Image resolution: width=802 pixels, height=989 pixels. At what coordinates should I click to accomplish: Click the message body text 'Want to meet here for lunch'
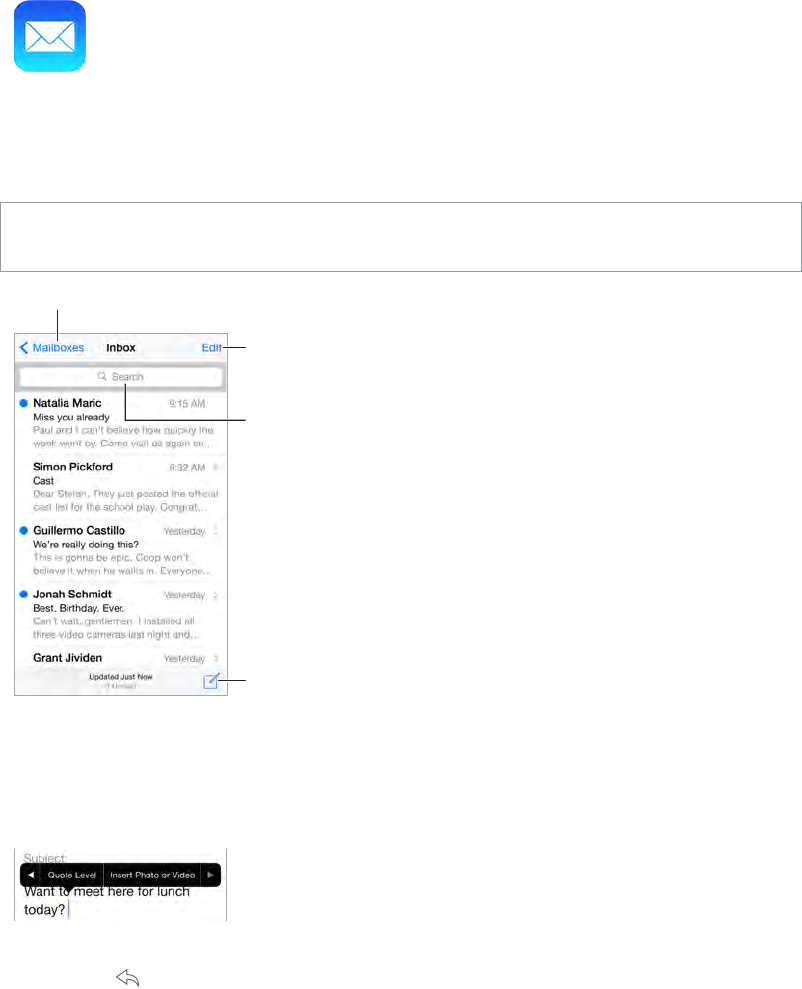click(107, 892)
